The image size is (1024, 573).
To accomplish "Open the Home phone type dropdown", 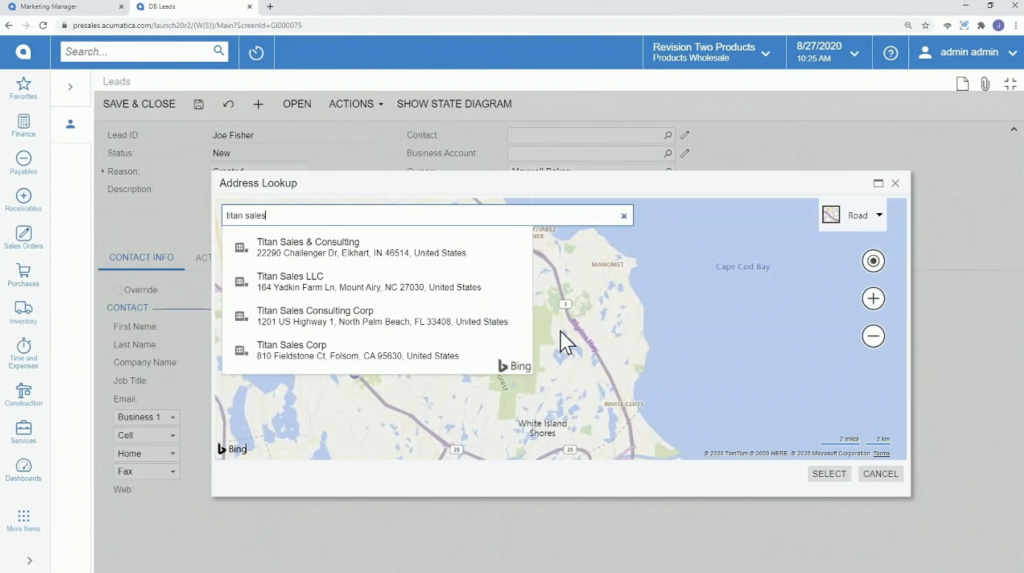I will click(146, 453).
